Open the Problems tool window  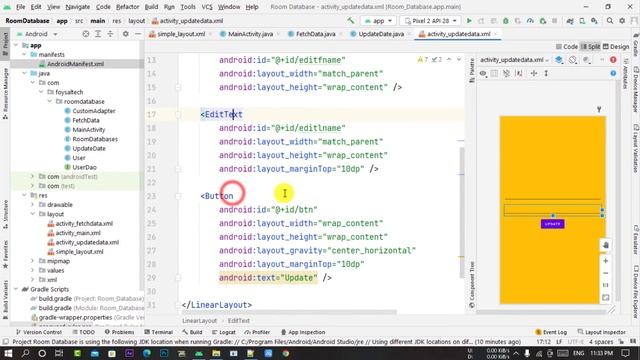(119, 332)
